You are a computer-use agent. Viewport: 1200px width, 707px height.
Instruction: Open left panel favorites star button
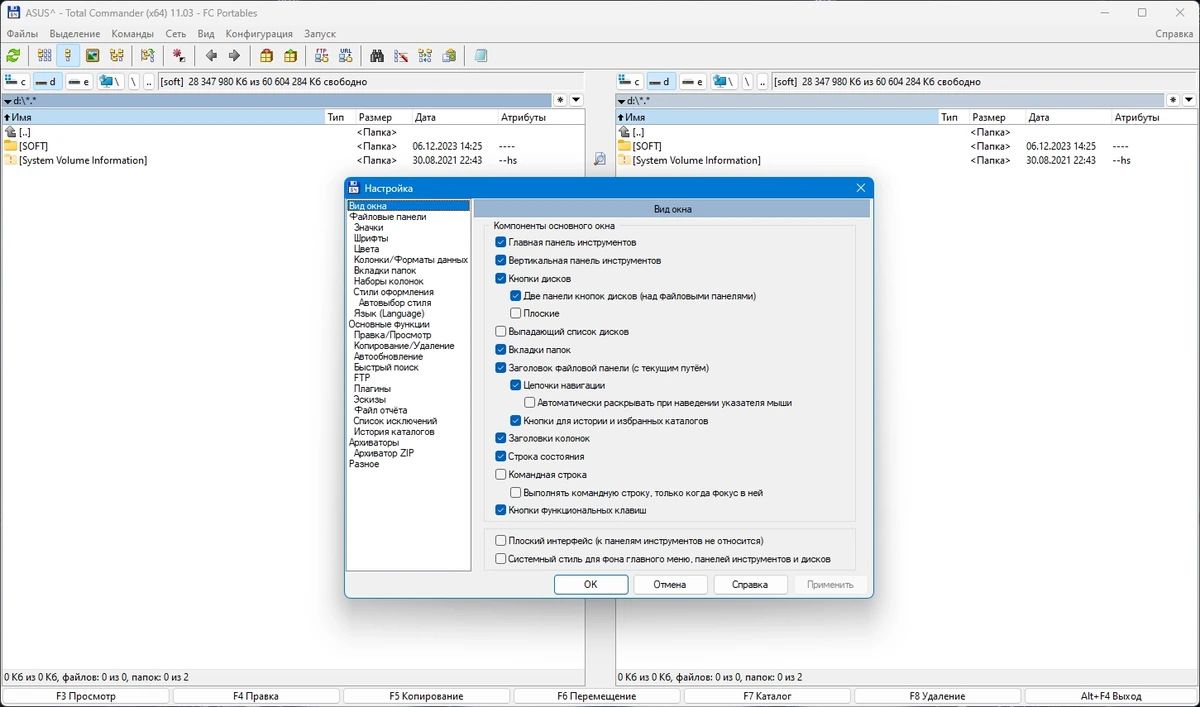click(x=560, y=100)
